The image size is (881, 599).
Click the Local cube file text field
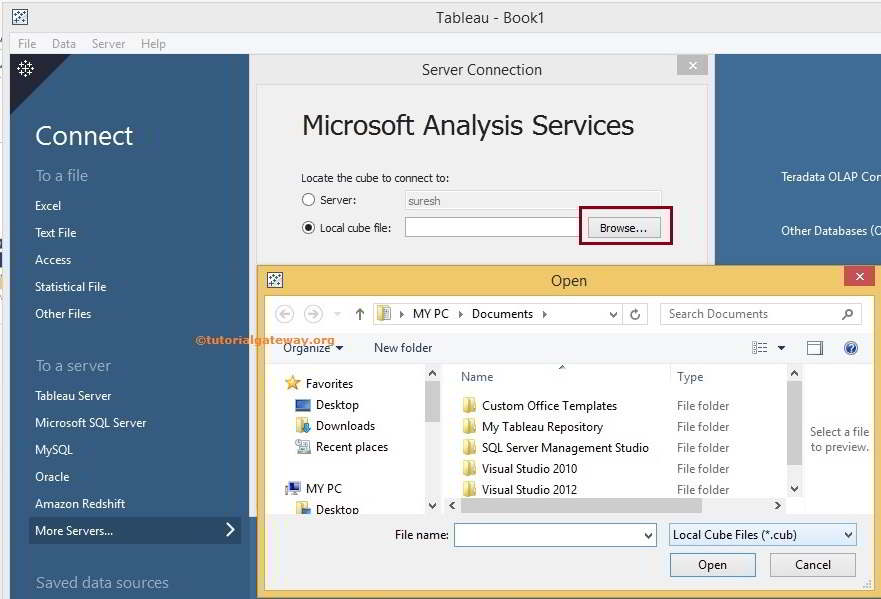492,228
